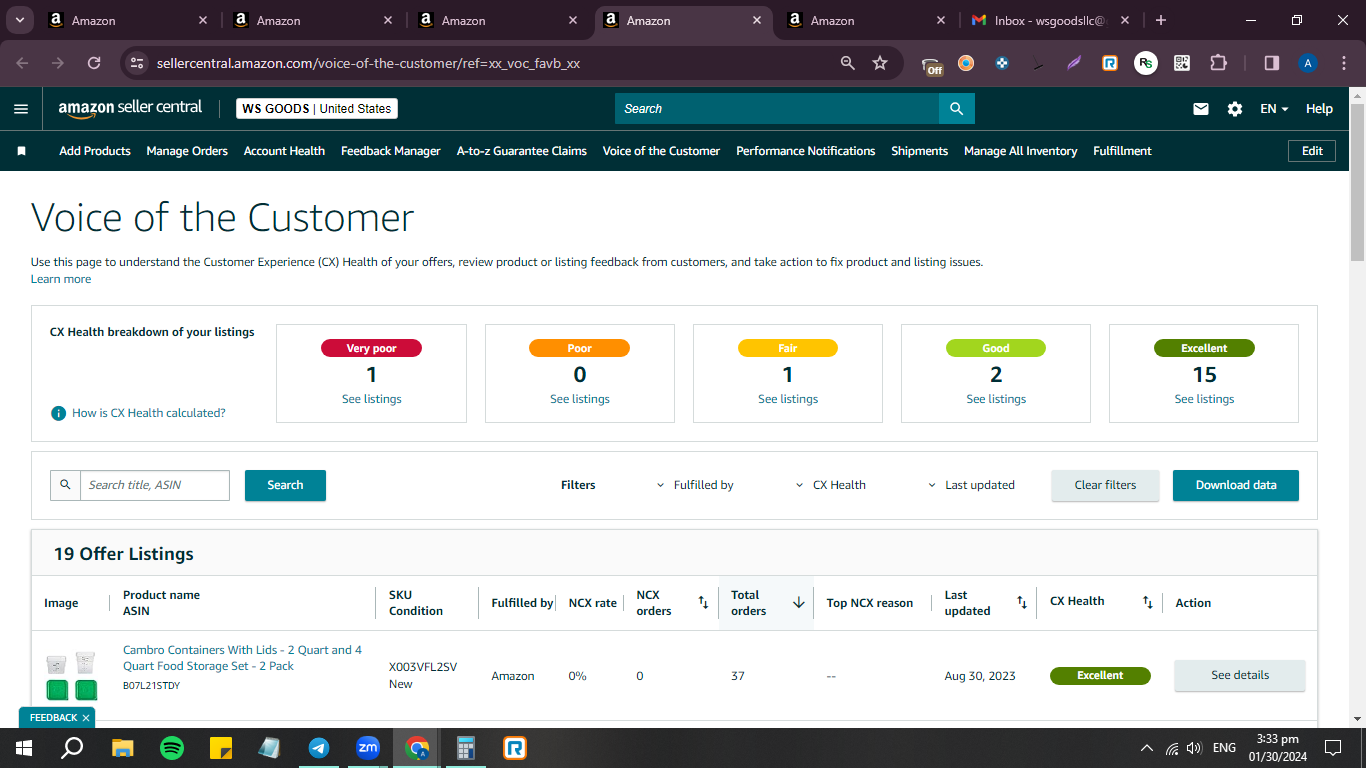The height and width of the screenshot is (768, 1366).
Task: Click the QR code extension icon
Action: click(x=1182, y=63)
